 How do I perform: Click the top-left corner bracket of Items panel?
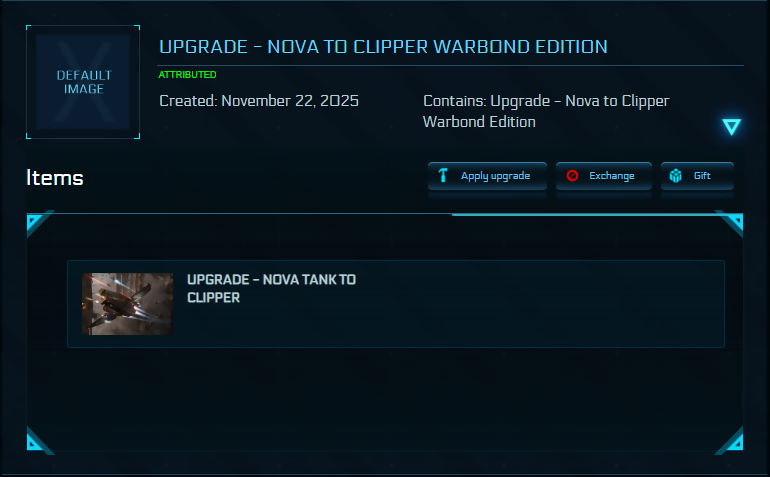[x=36, y=223]
